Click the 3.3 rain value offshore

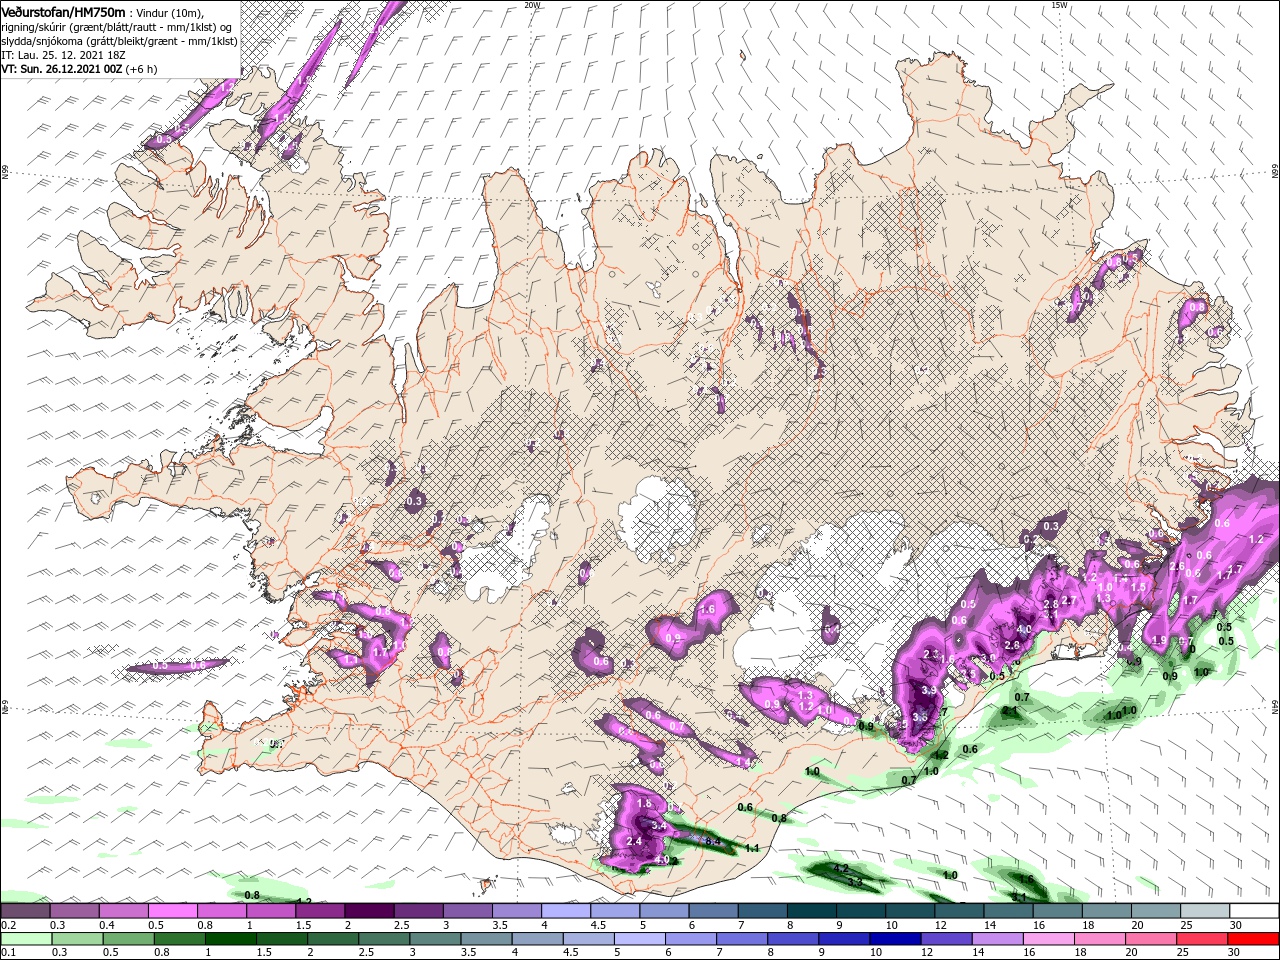click(x=855, y=882)
